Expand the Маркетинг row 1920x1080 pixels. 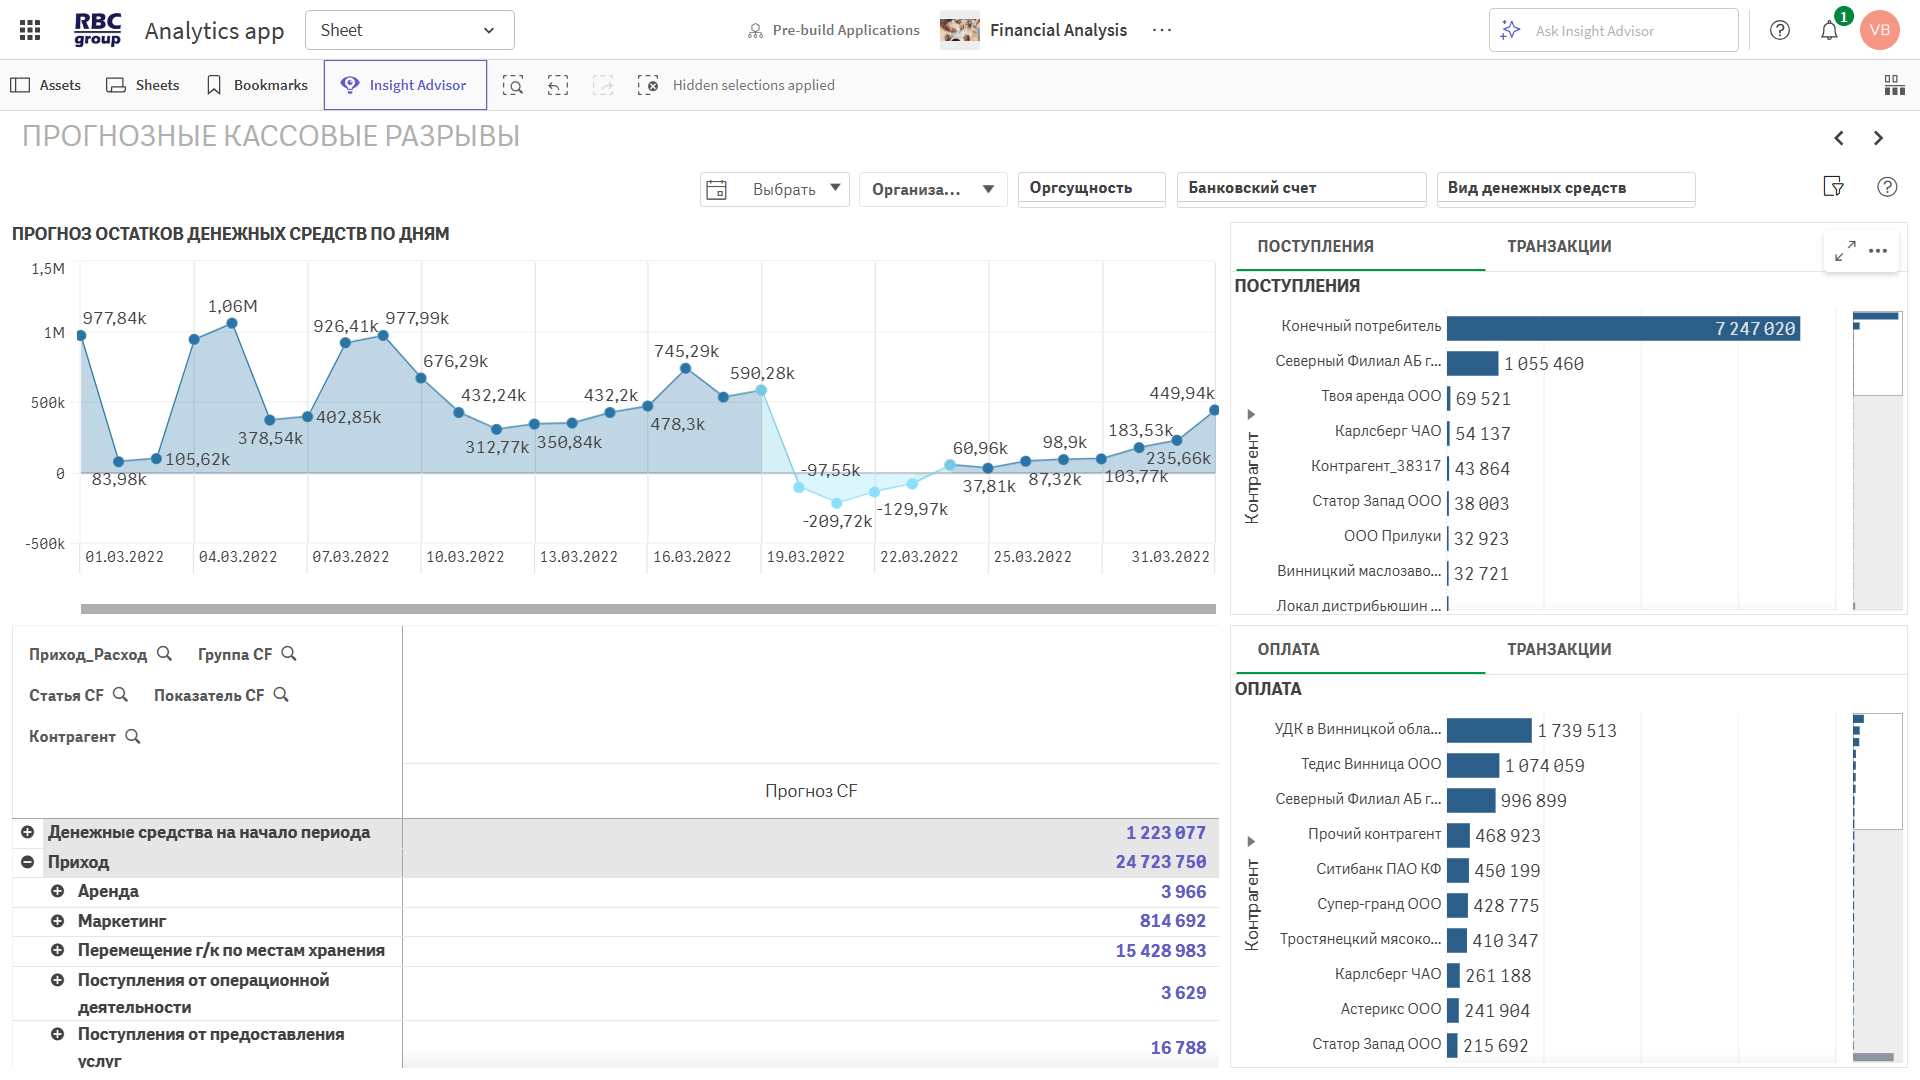57,921
